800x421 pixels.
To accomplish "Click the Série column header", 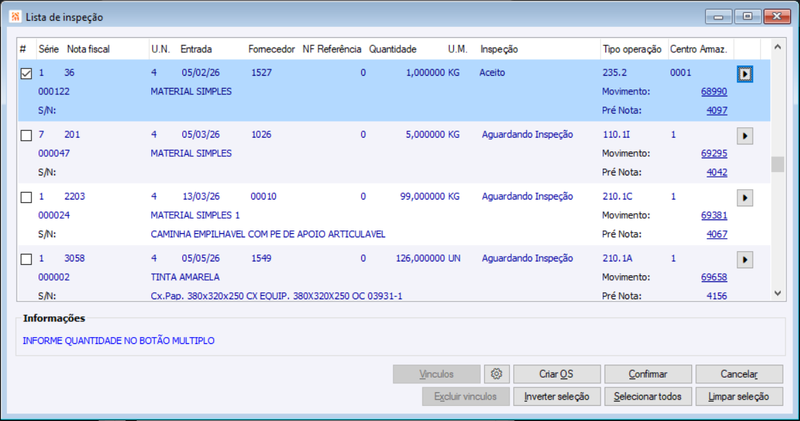I will pyautogui.click(x=49, y=49).
